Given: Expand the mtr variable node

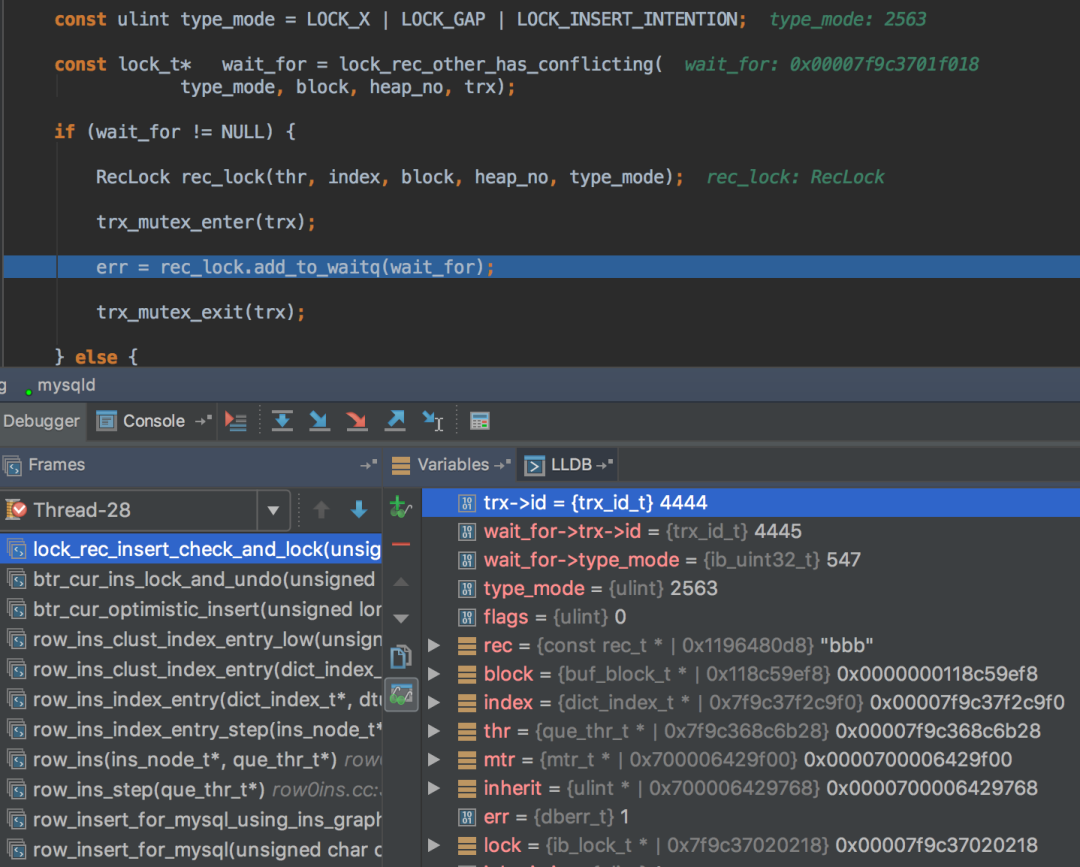Looking at the screenshot, I should click(x=434, y=760).
